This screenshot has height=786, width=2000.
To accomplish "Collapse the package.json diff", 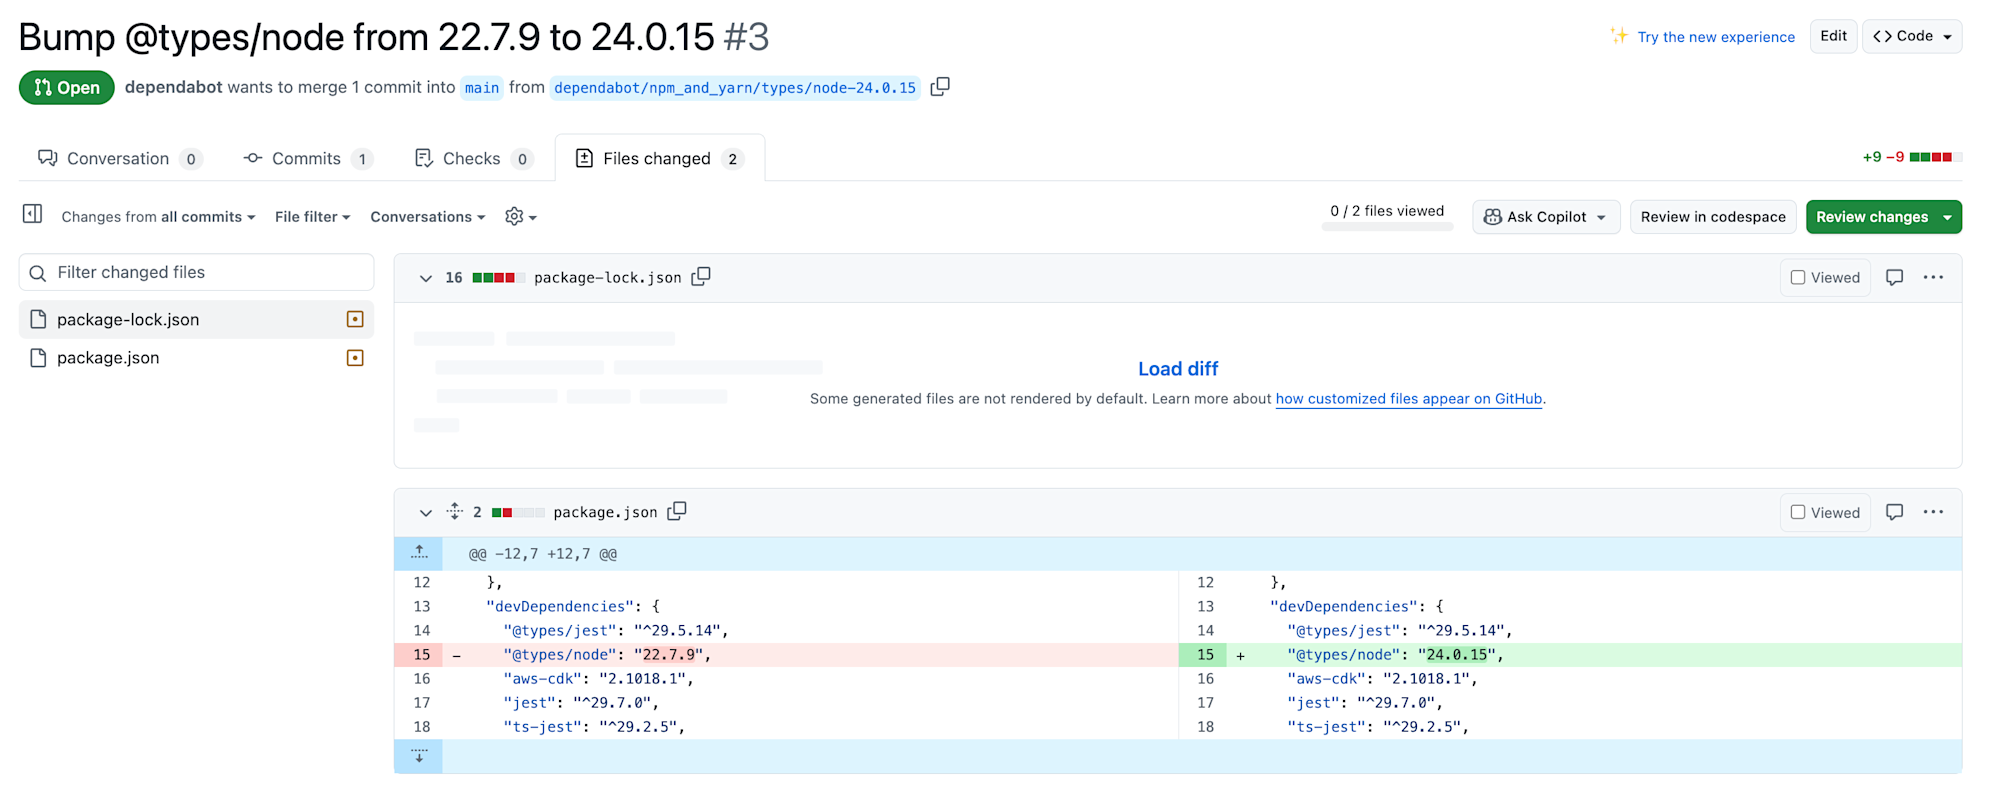I will (425, 513).
